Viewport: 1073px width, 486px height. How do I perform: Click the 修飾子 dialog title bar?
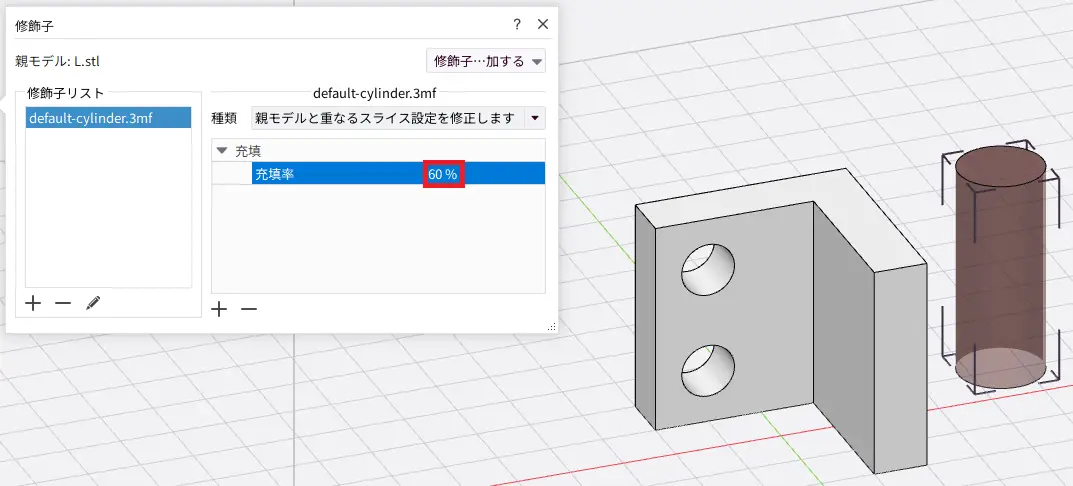250,24
